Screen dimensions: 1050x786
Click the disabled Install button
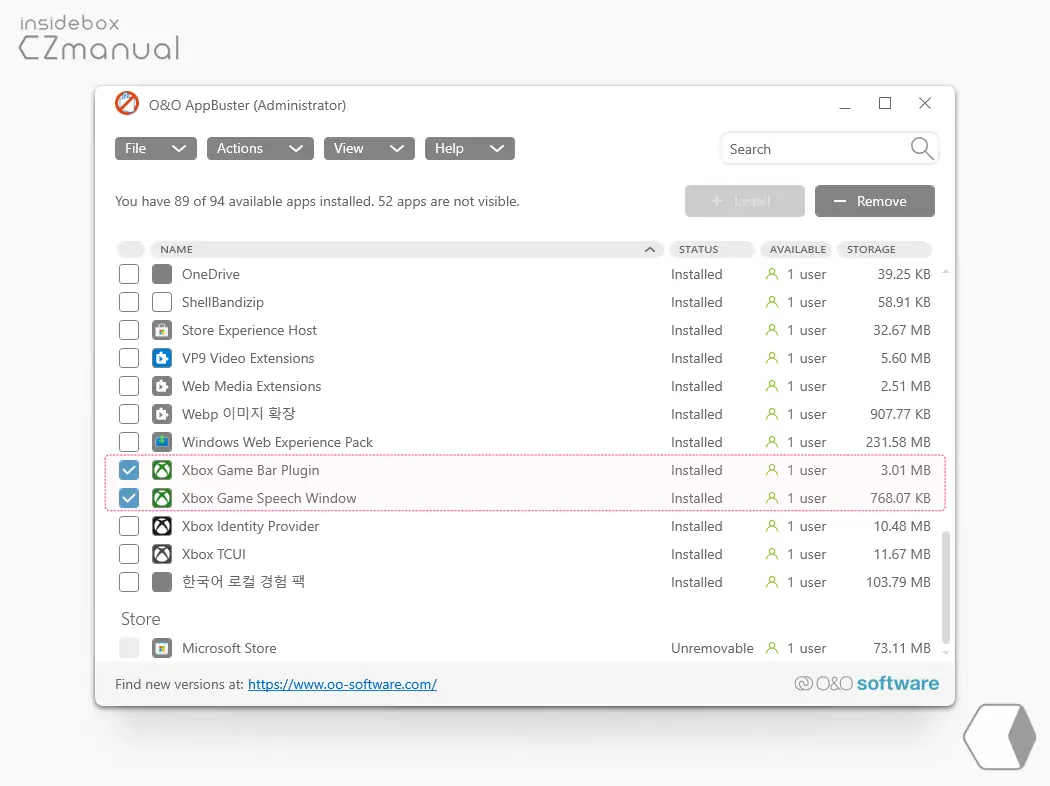tap(745, 201)
